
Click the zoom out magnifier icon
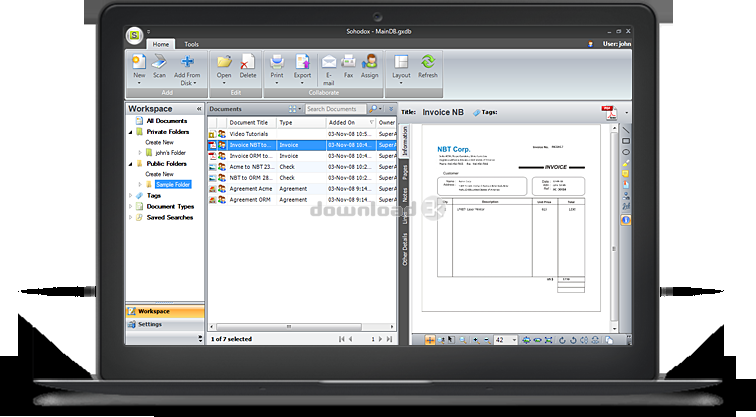[487, 340]
